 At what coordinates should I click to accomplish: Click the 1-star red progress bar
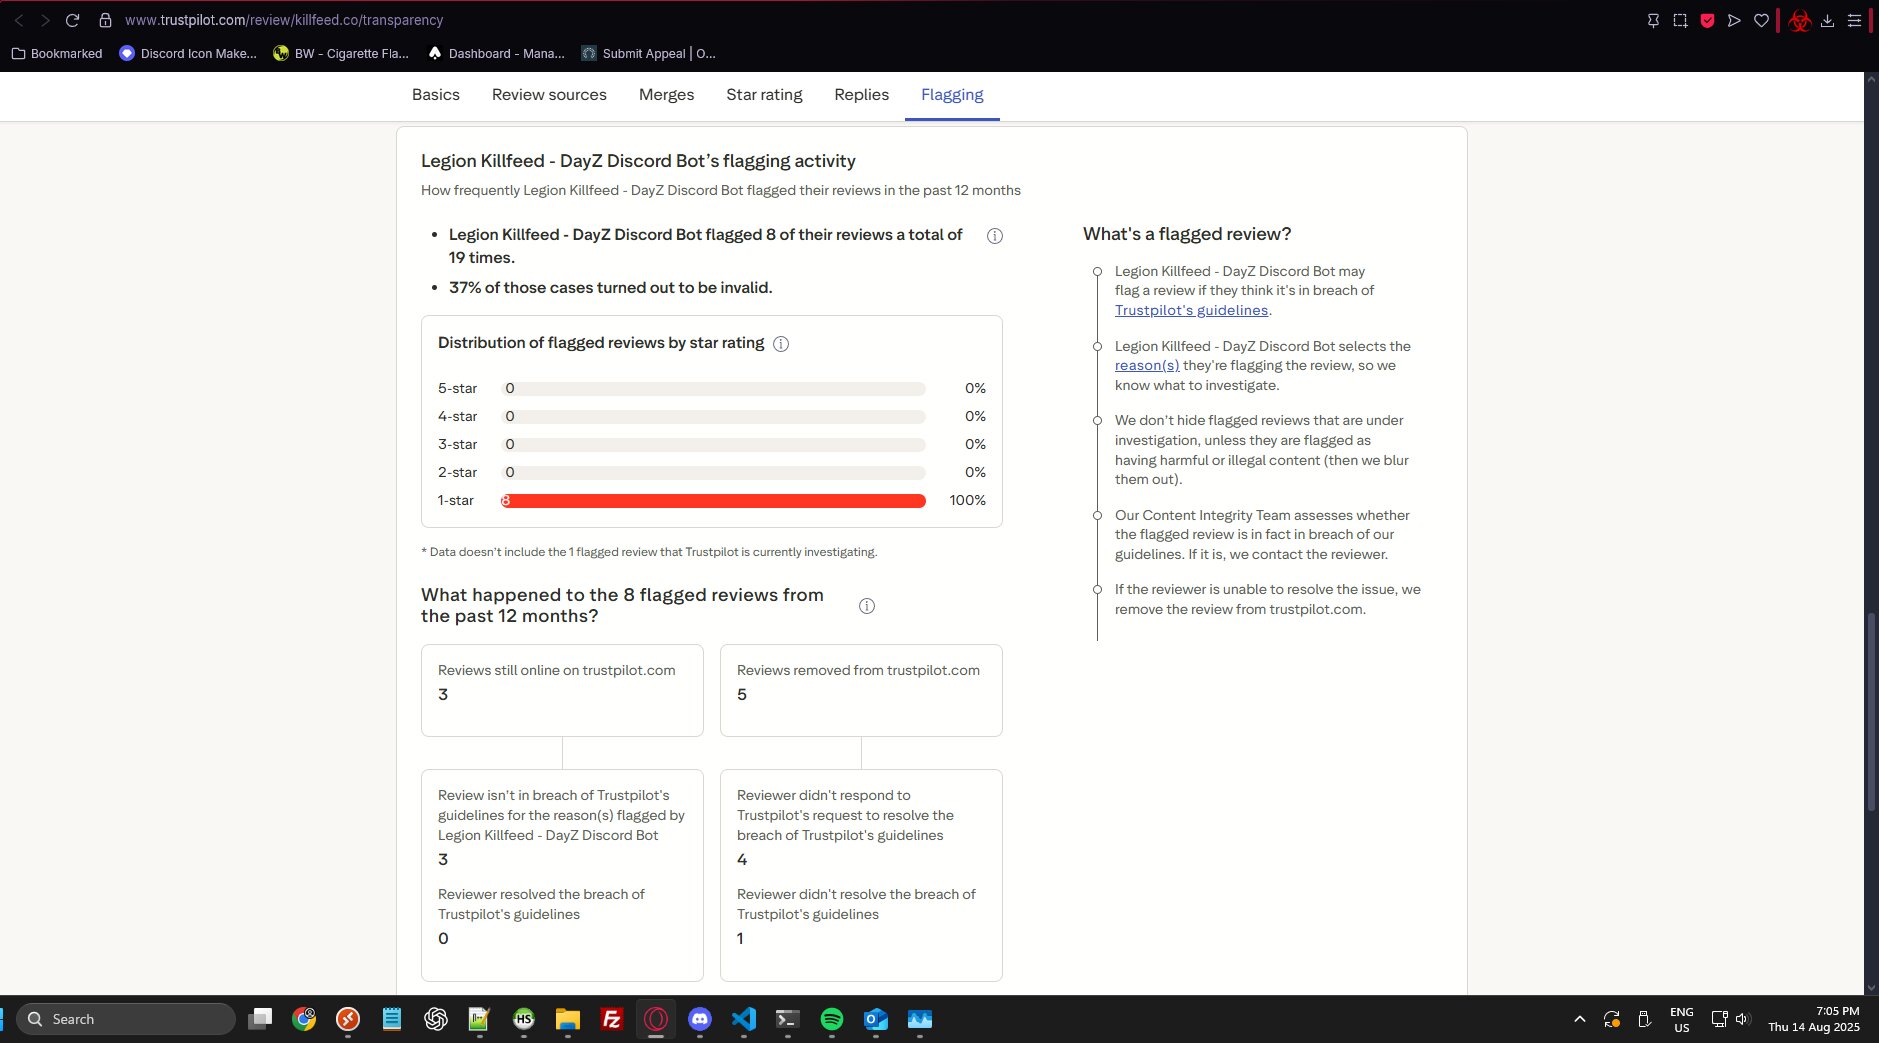click(713, 500)
